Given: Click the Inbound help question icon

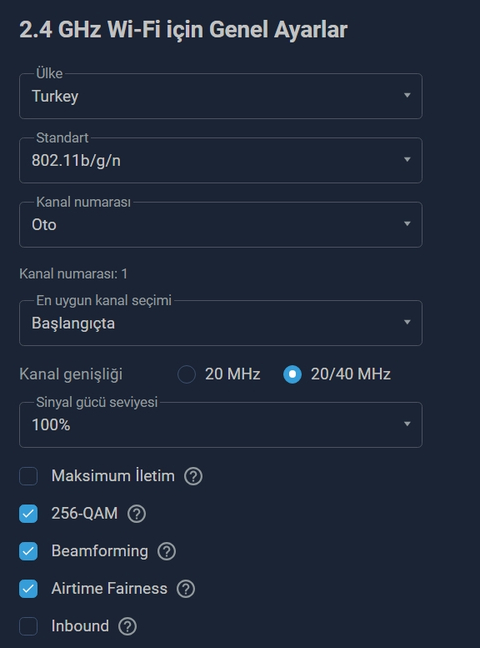Looking at the screenshot, I should pyautogui.click(x=127, y=626).
